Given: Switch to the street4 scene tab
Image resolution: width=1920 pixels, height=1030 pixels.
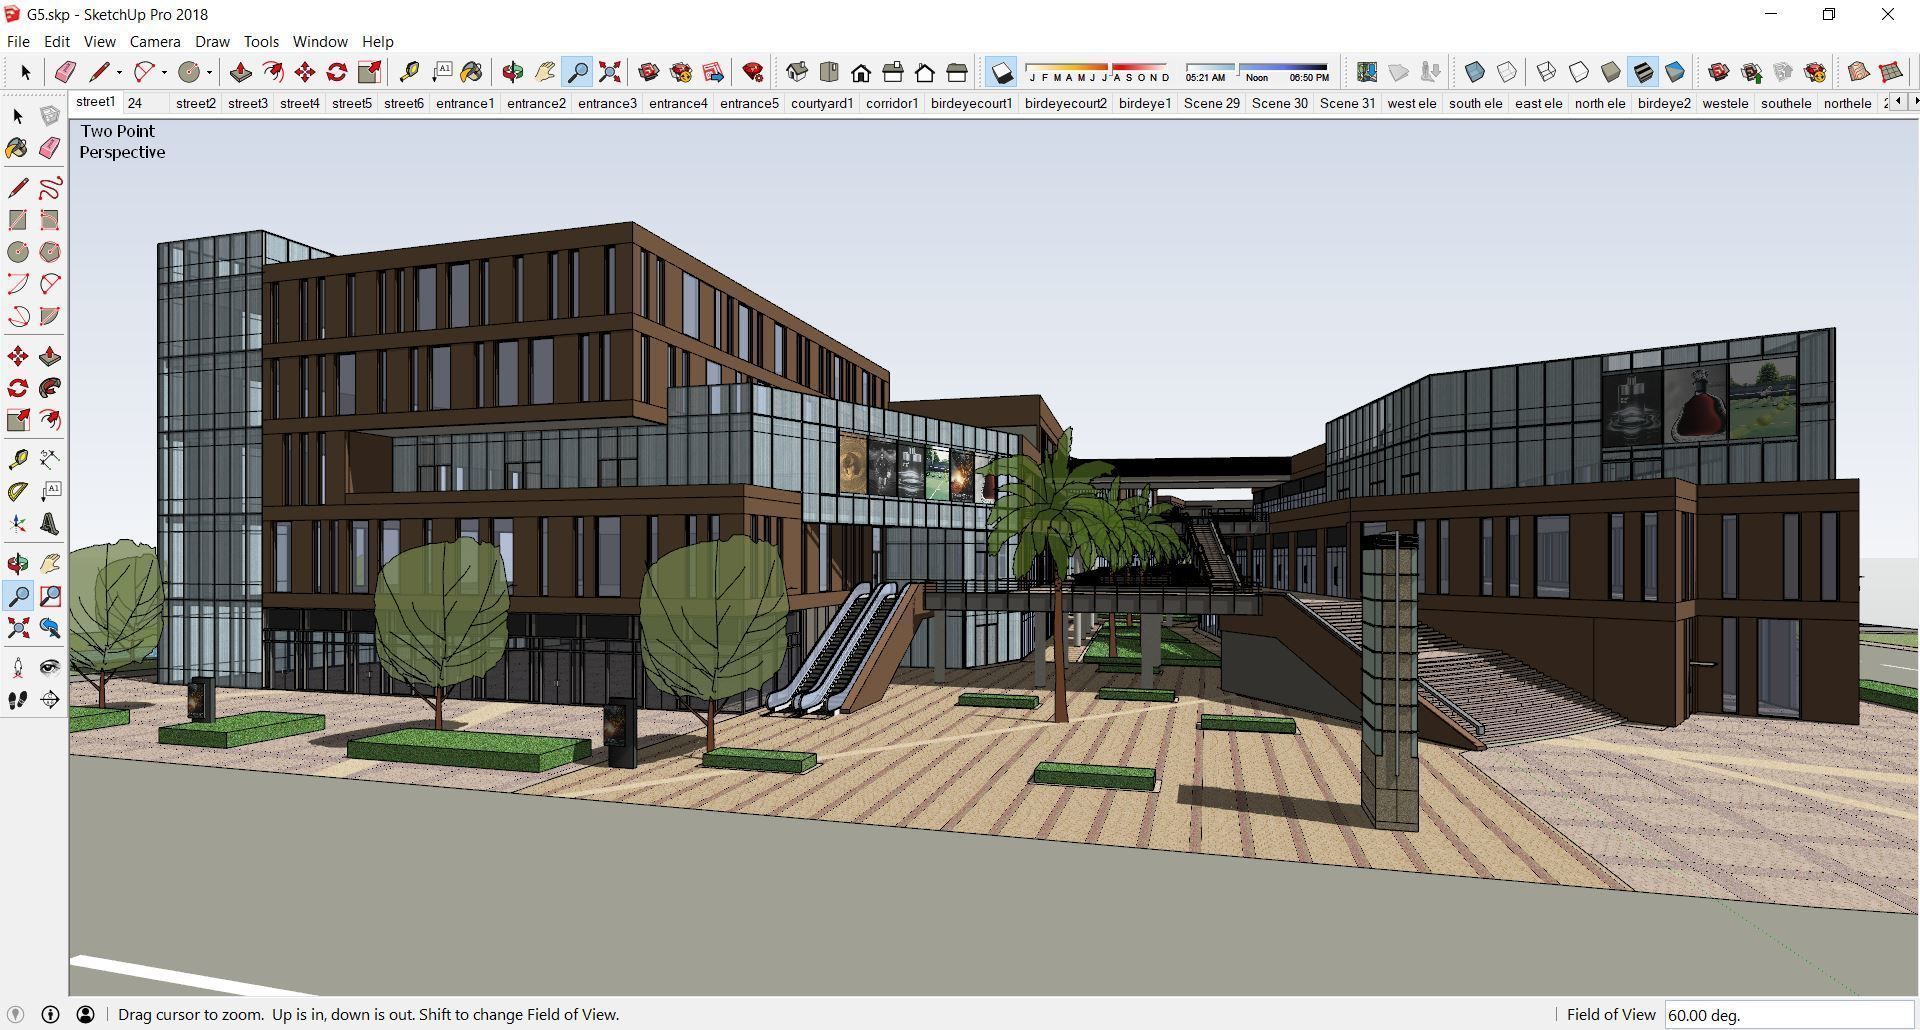Looking at the screenshot, I should point(299,103).
